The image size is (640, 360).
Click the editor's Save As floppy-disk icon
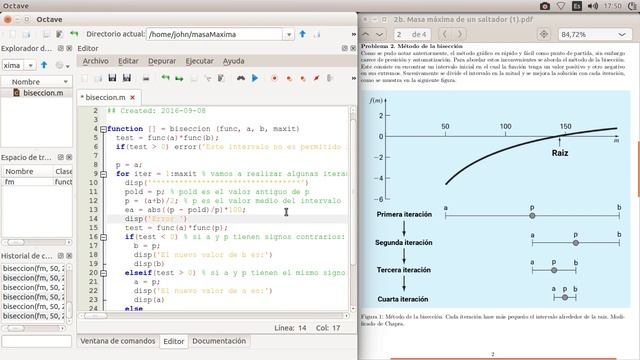pos(127,78)
